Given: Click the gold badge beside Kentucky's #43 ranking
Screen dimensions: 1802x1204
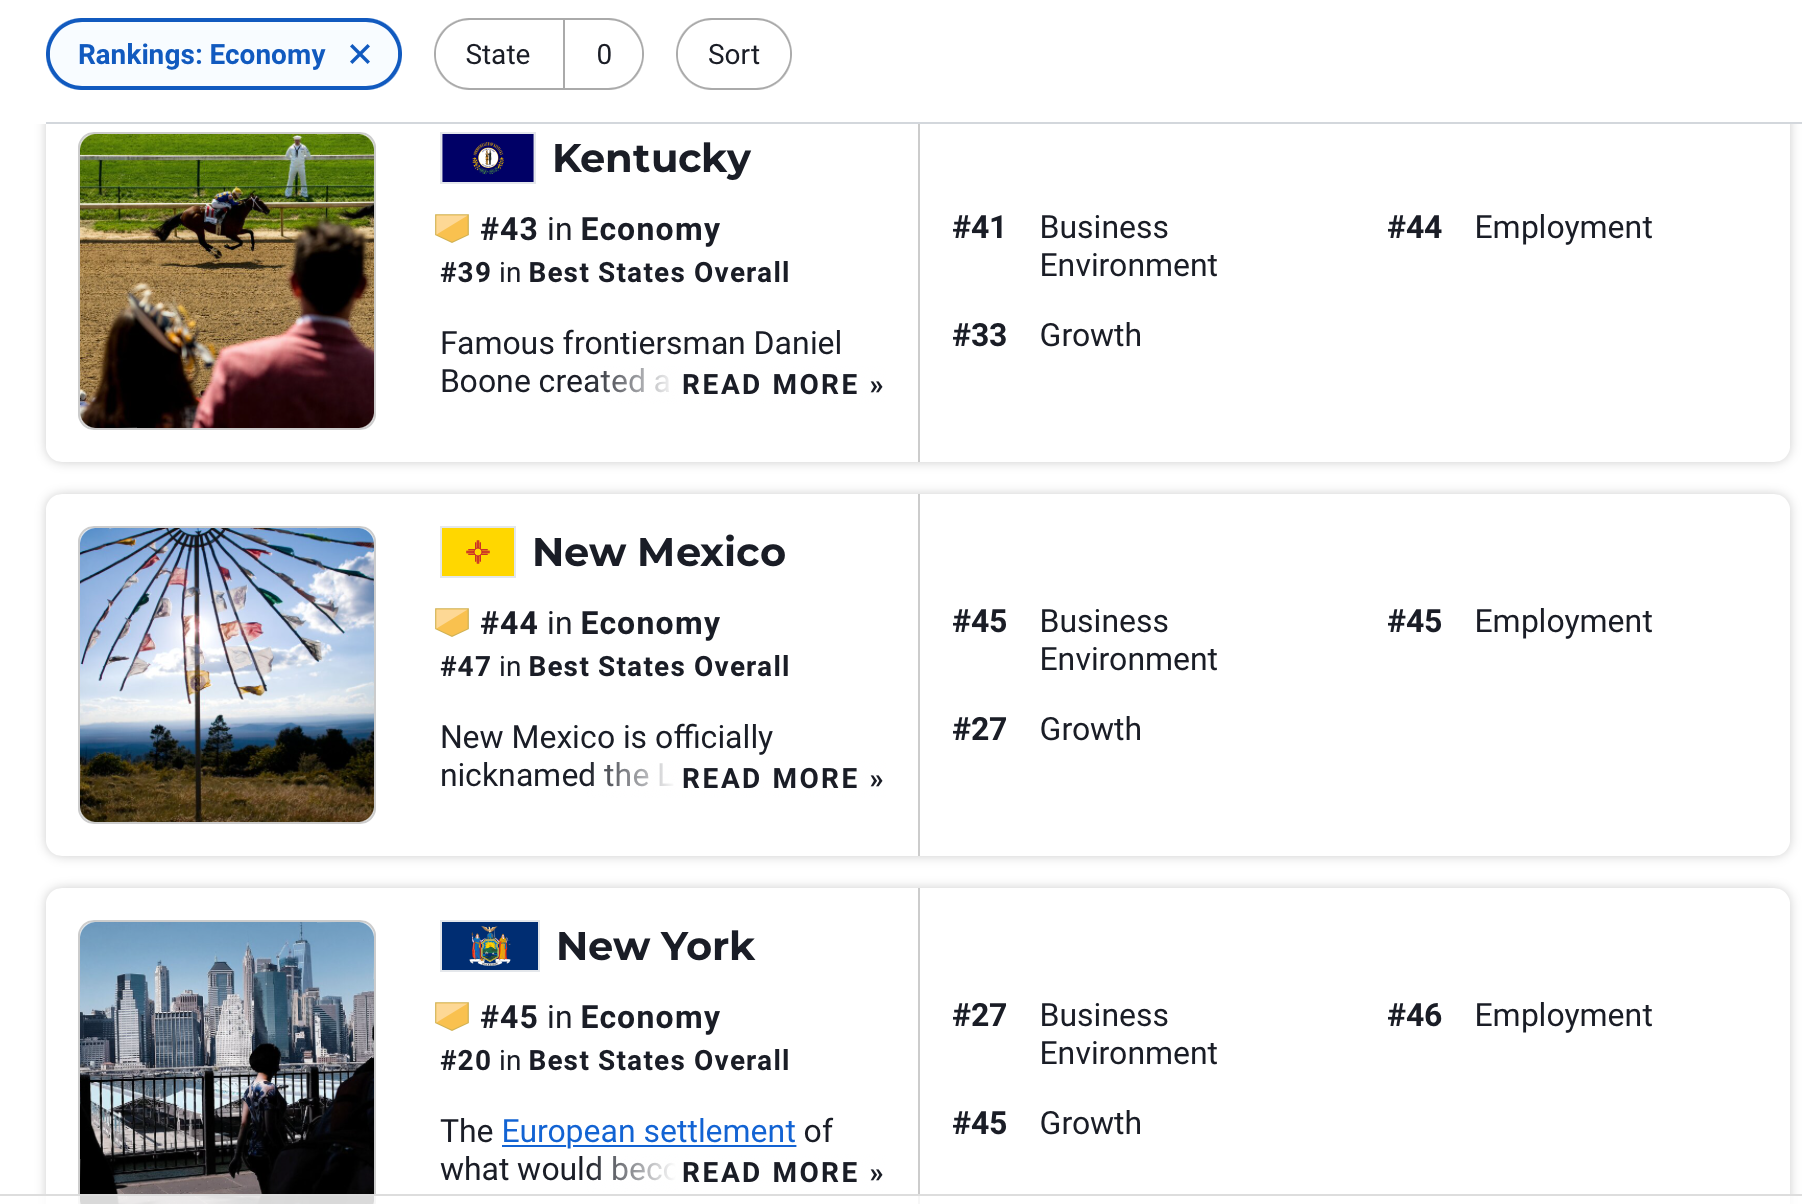Looking at the screenshot, I should pos(452,228).
